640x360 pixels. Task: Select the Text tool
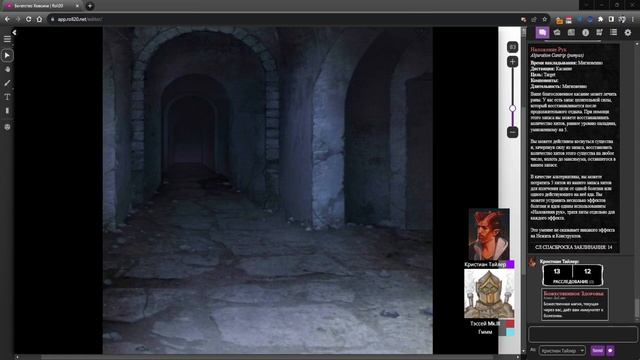(7, 97)
